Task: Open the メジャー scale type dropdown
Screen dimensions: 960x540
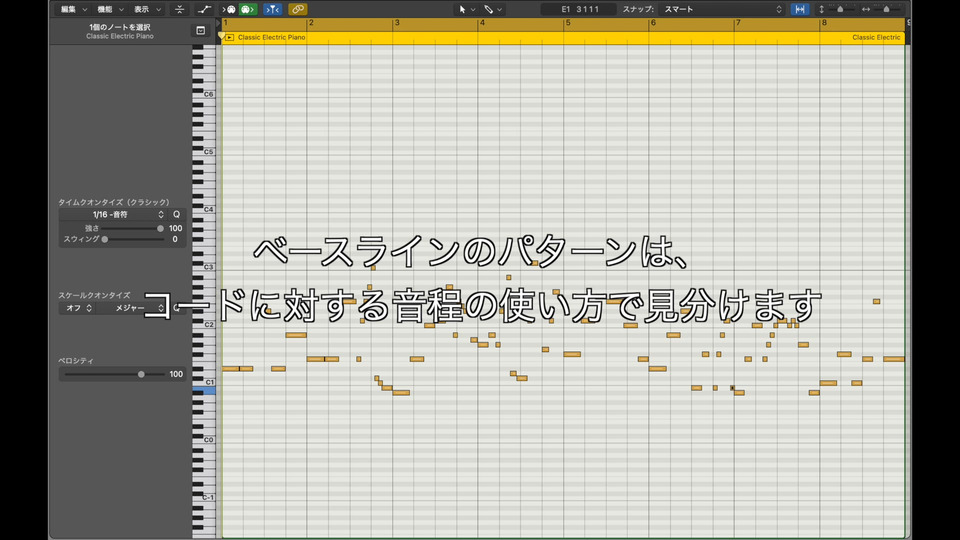Action: (132, 308)
